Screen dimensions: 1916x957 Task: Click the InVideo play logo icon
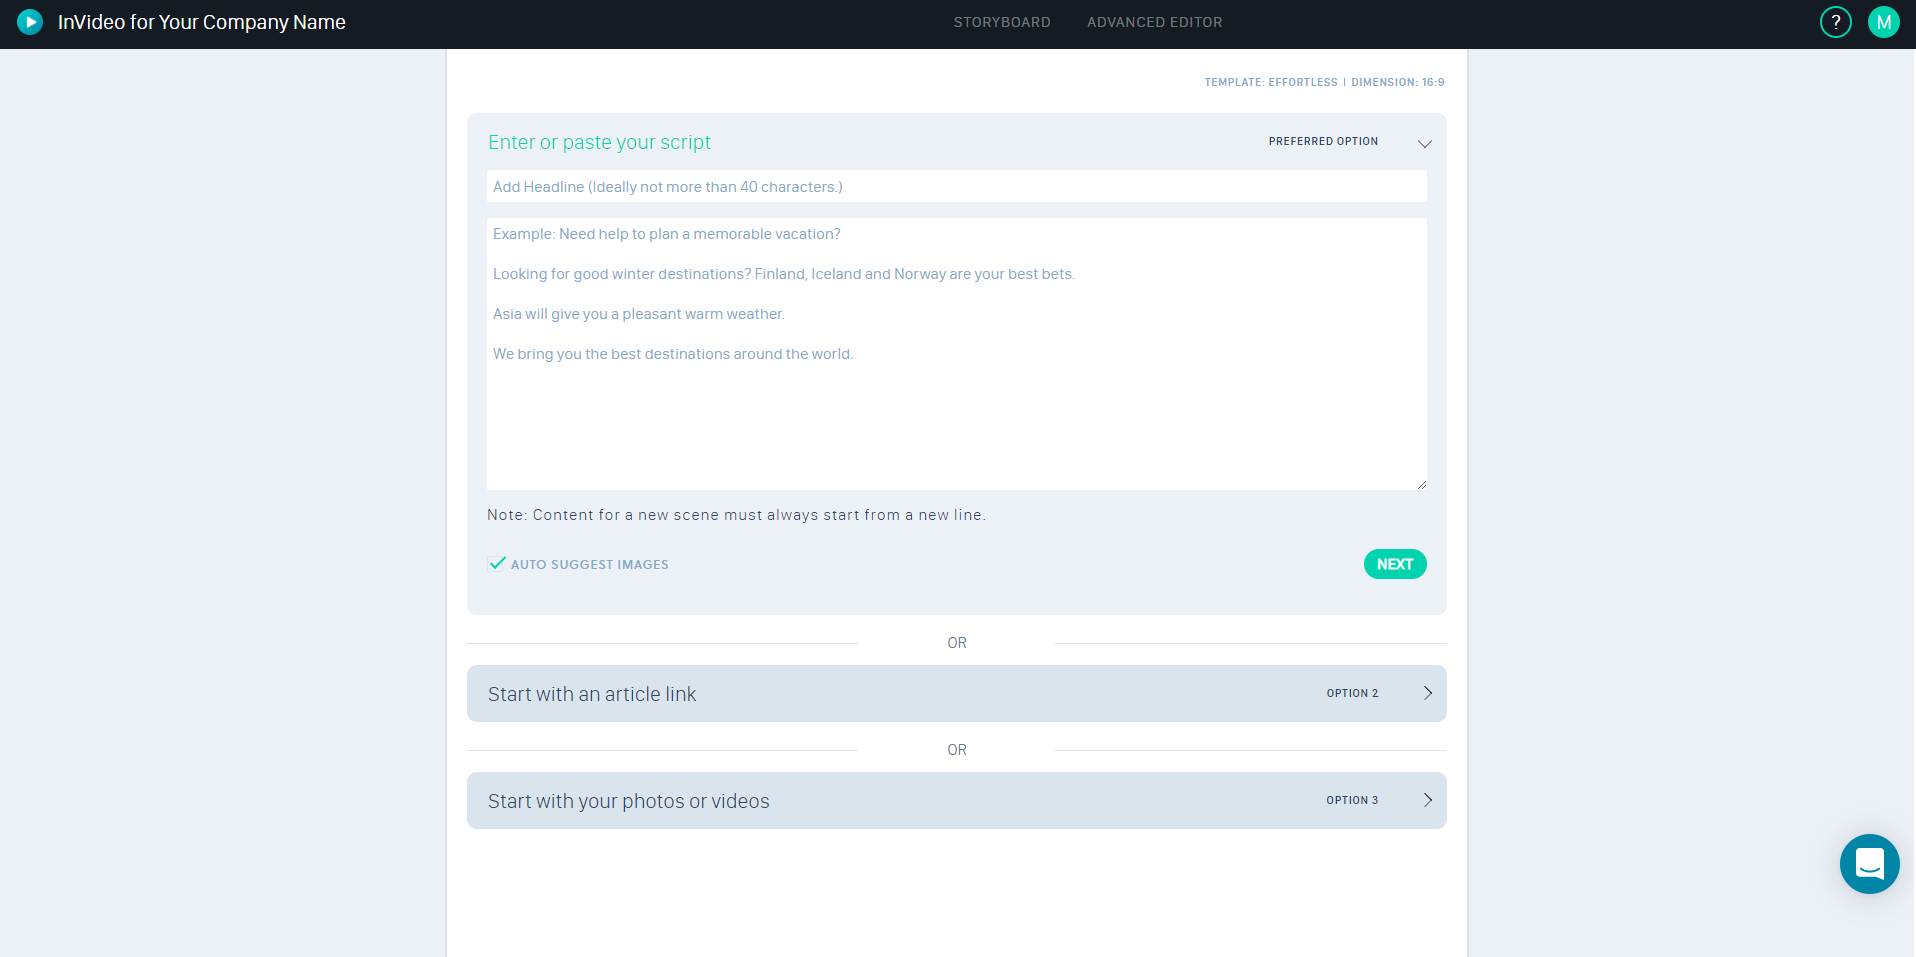click(x=30, y=22)
